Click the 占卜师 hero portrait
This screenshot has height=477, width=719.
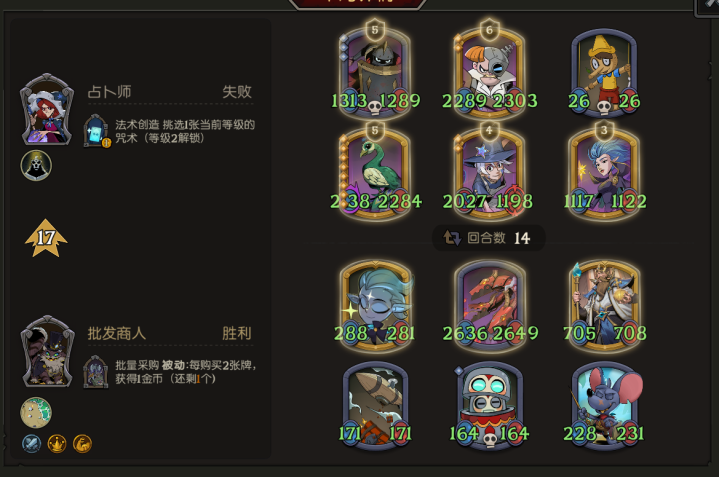(47, 110)
